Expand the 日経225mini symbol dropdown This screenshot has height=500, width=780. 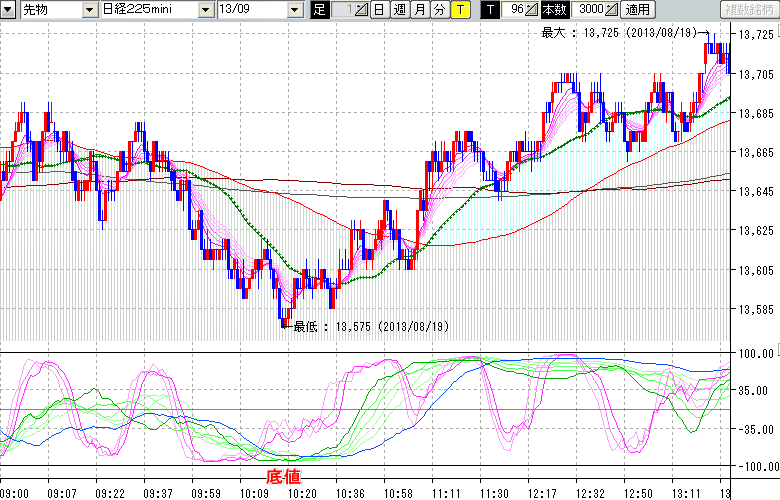[x=205, y=9]
